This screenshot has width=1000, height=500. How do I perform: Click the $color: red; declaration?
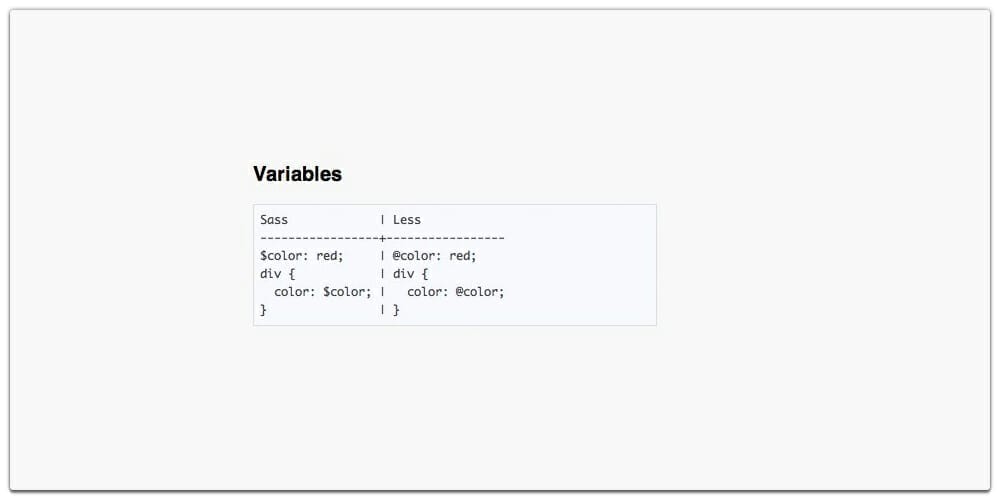click(302, 256)
